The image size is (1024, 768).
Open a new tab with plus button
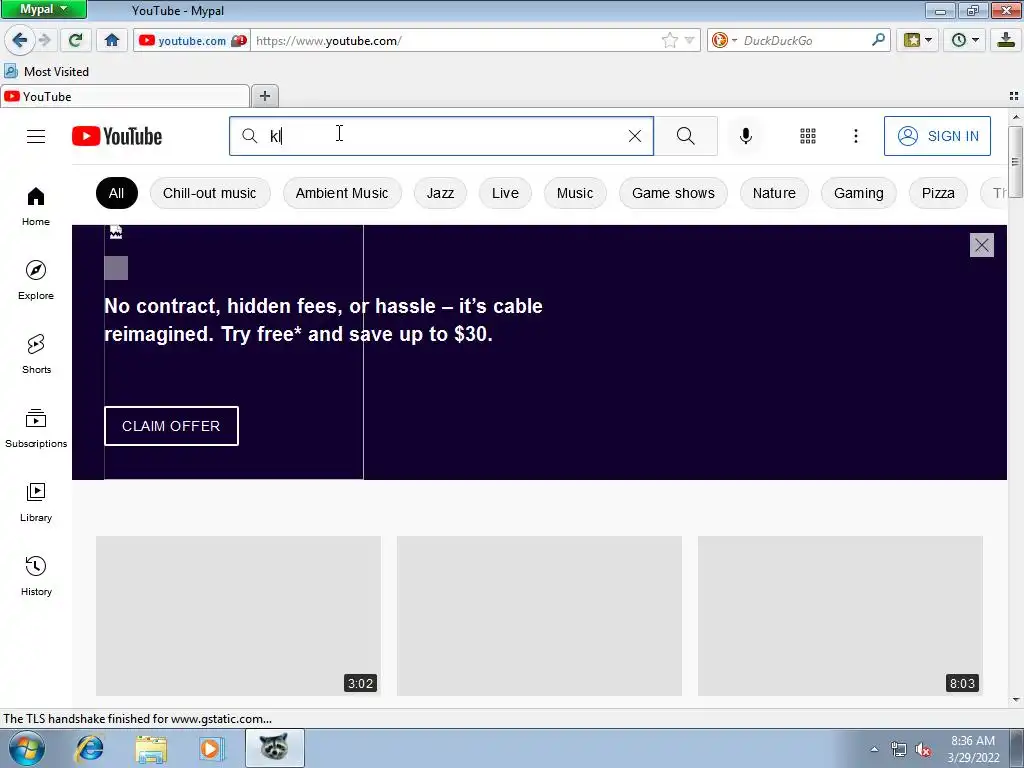point(264,96)
